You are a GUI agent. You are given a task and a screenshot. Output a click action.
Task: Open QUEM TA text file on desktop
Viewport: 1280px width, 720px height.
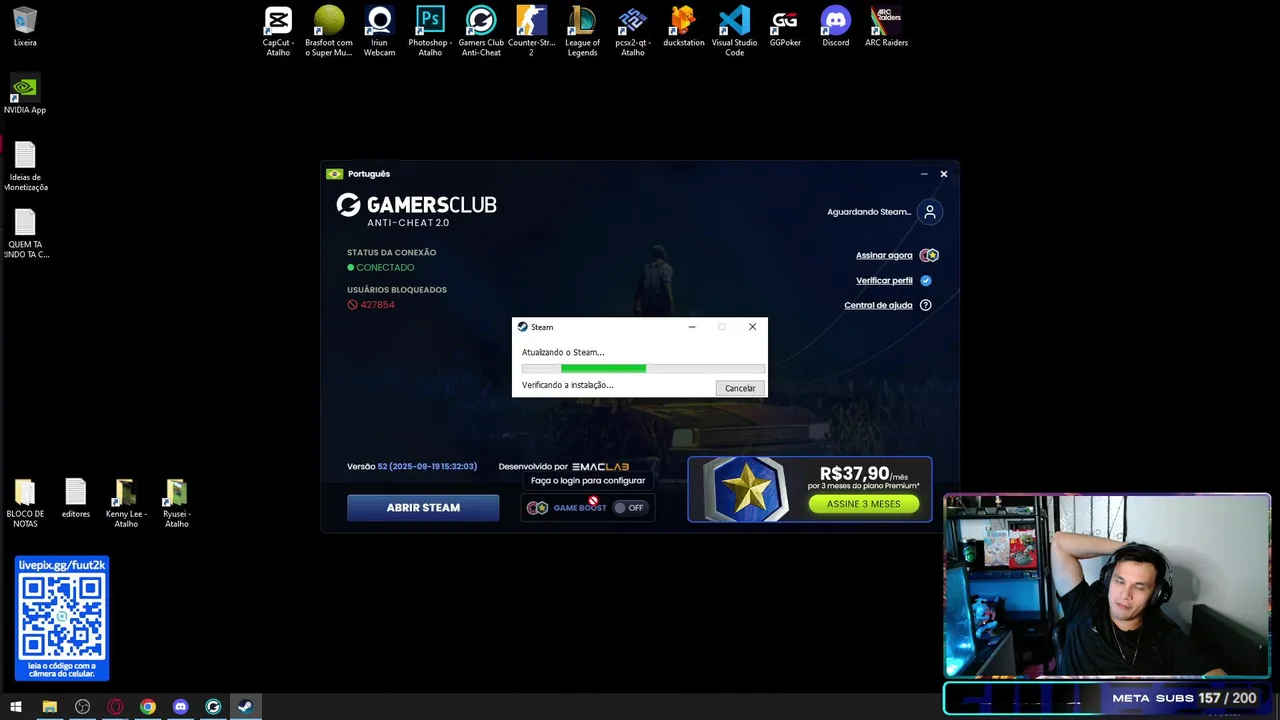(x=25, y=234)
